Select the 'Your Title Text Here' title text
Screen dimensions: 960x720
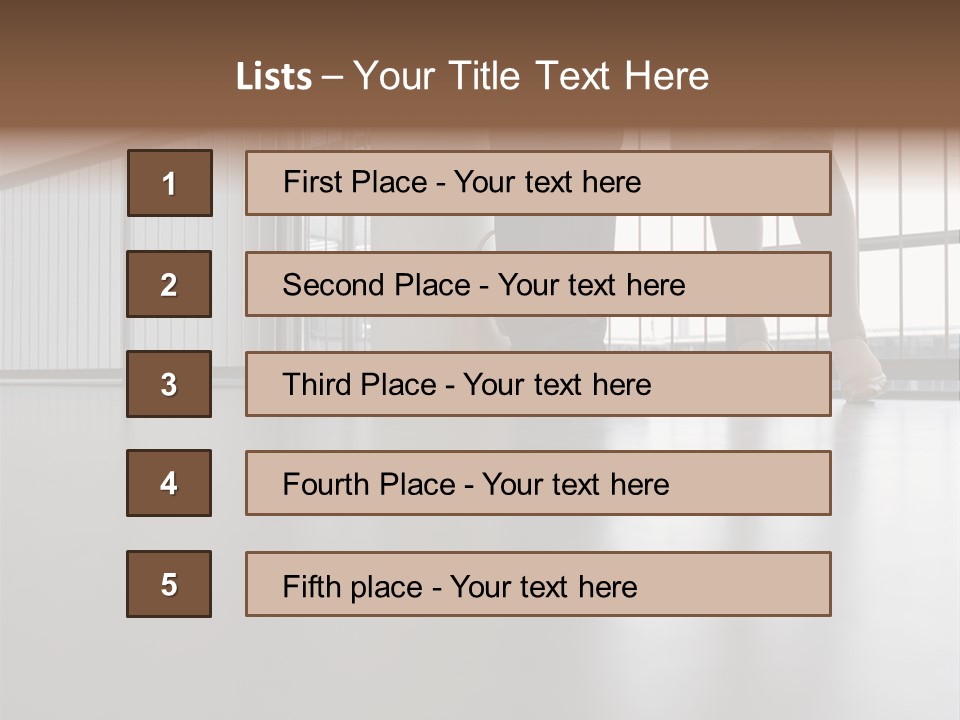[x=531, y=76]
